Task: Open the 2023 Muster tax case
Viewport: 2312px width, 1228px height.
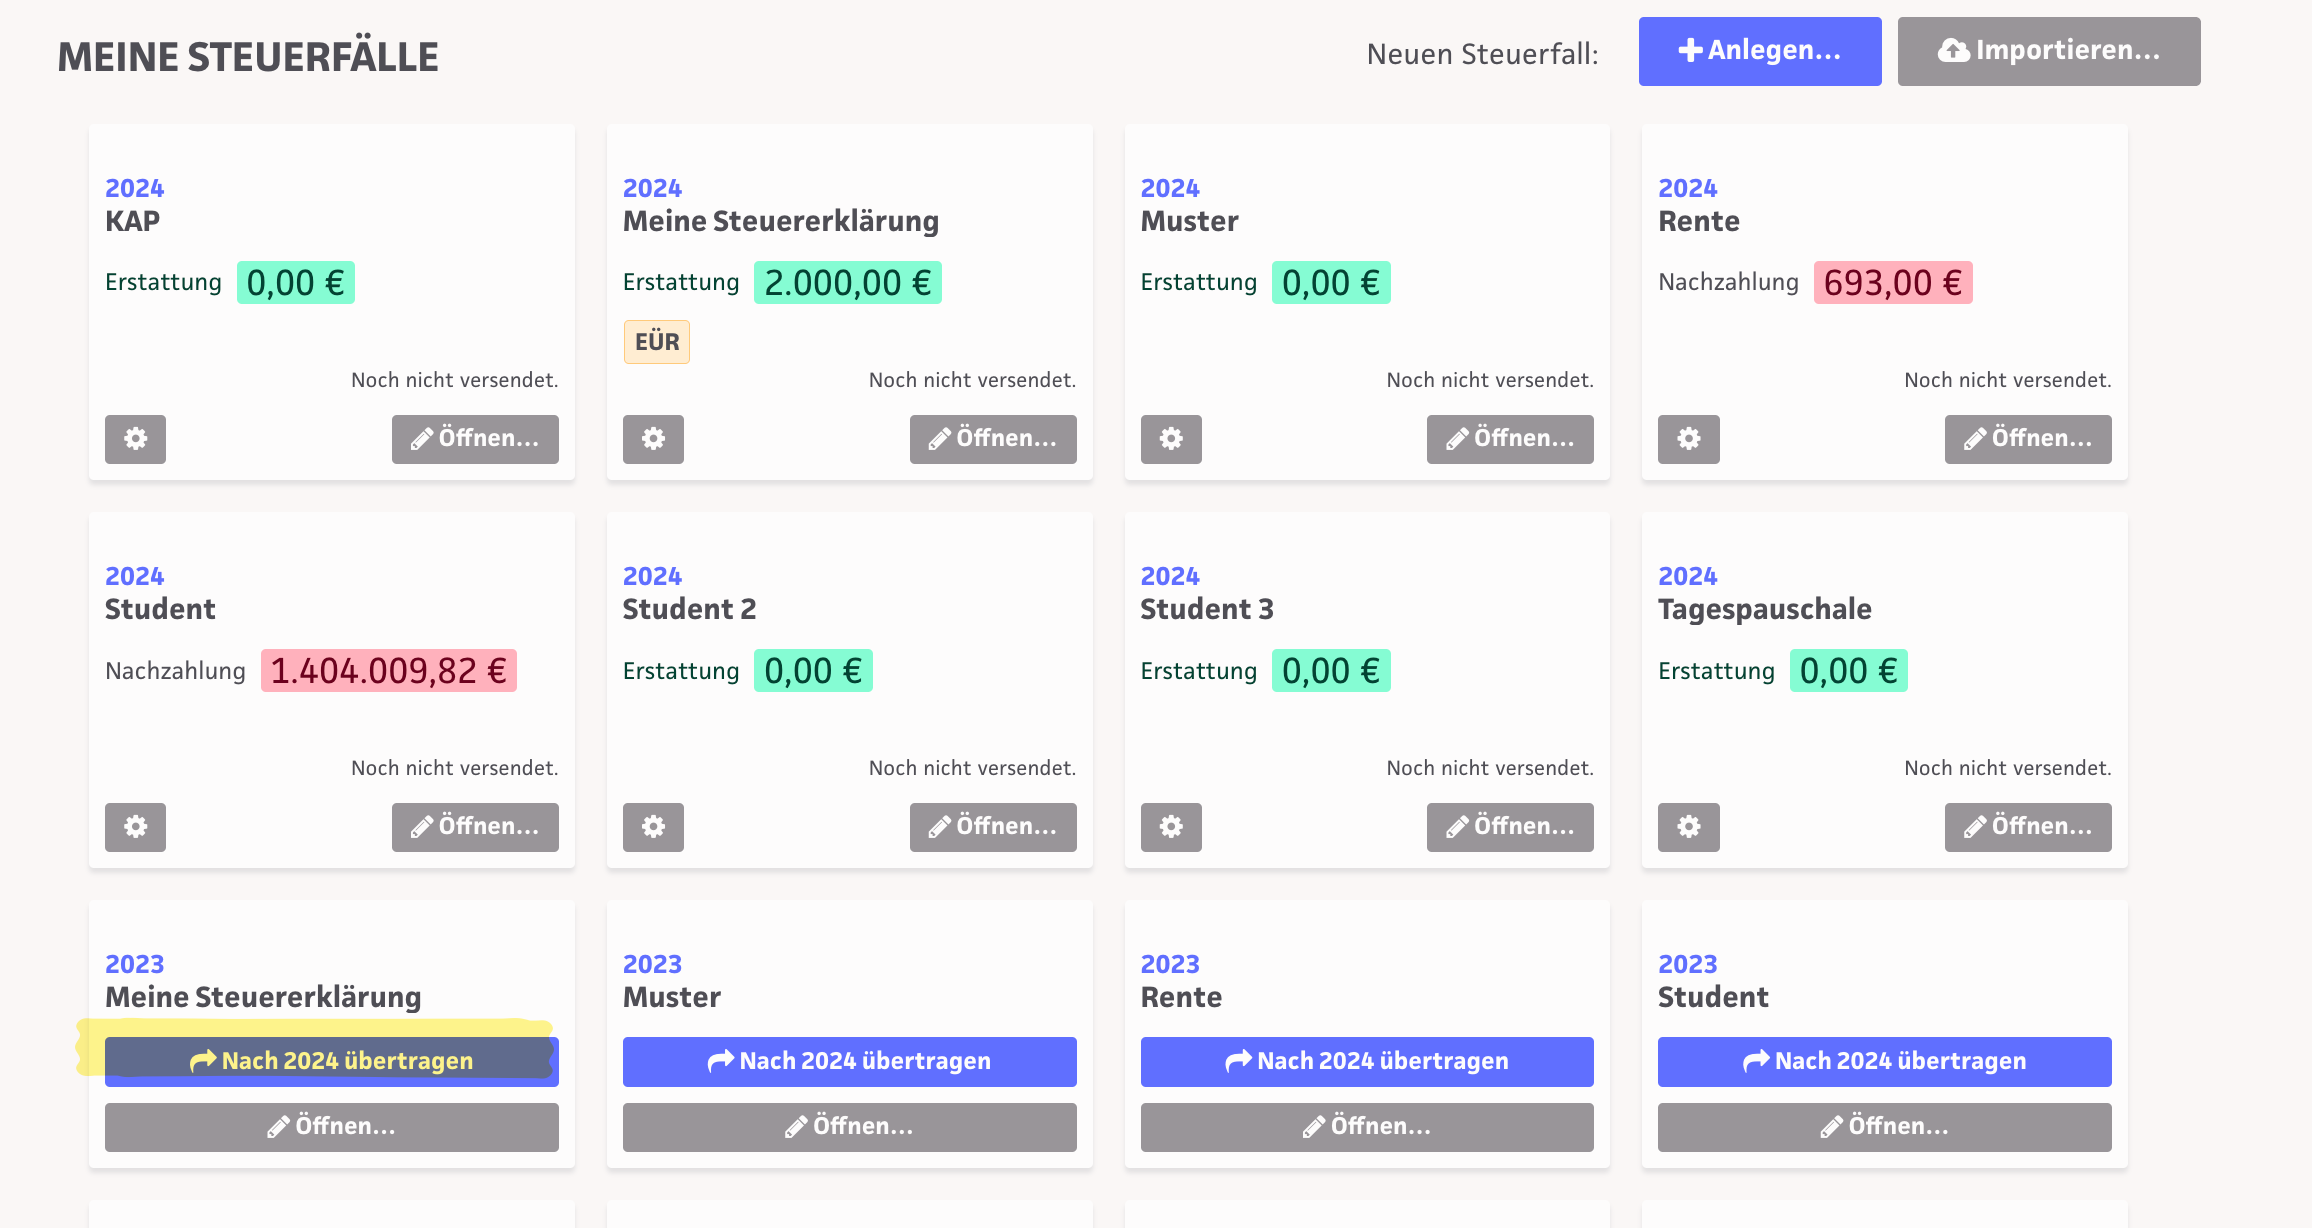Action: pyautogui.click(x=849, y=1127)
